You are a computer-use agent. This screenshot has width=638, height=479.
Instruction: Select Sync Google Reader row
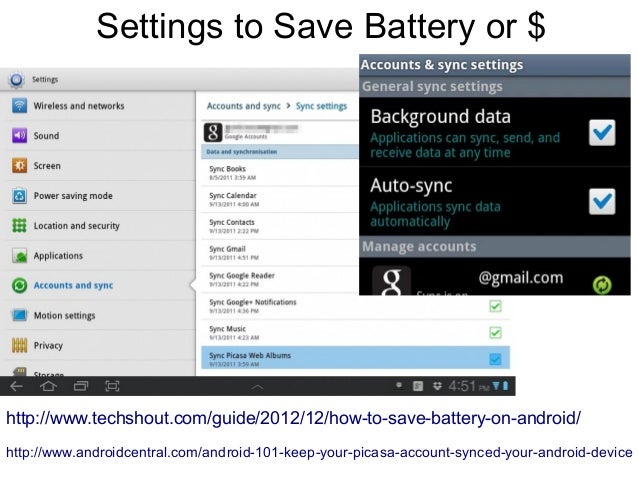pyautogui.click(x=280, y=280)
